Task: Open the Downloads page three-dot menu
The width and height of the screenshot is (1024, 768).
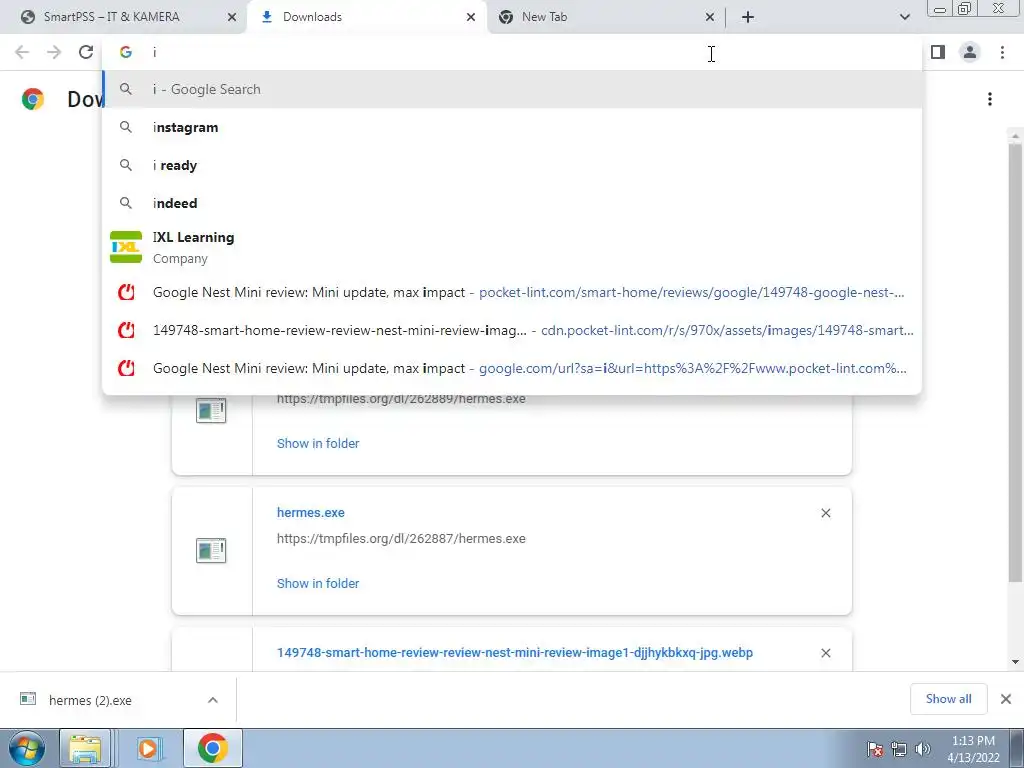Action: tap(990, 99)
